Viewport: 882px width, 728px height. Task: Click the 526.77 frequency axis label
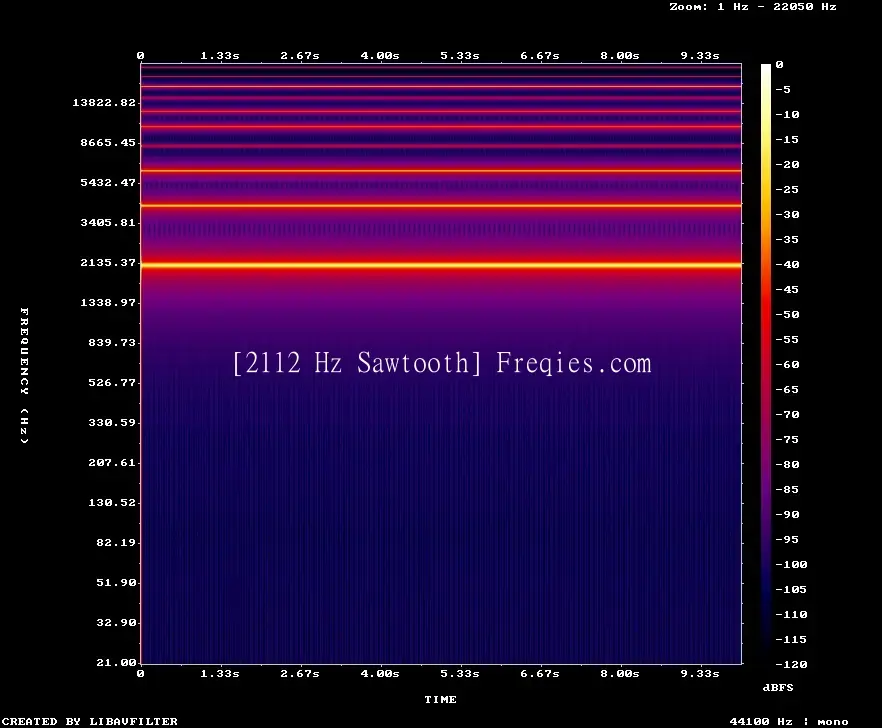(x=112, y=382)
